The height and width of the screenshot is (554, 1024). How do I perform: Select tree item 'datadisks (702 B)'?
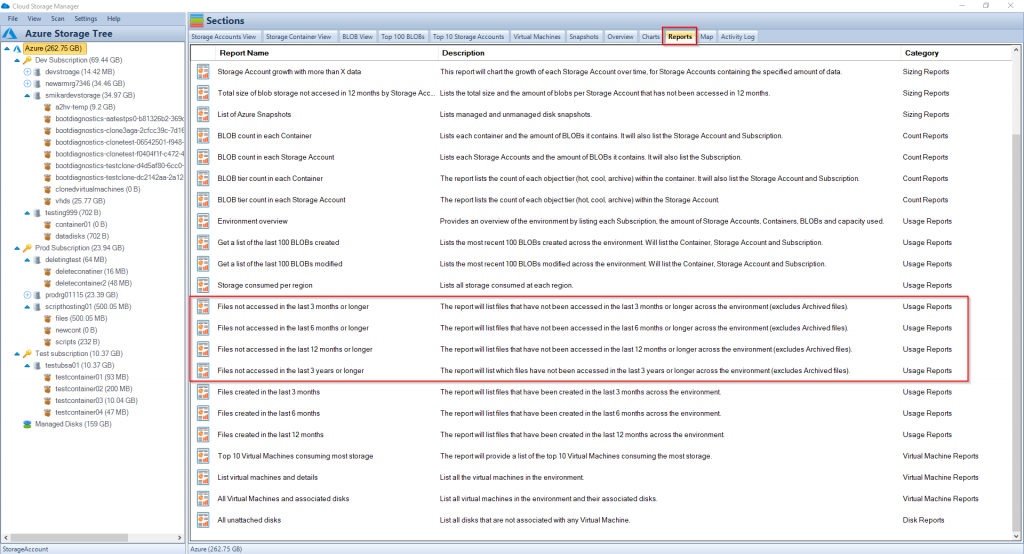(x=82, y=236)
